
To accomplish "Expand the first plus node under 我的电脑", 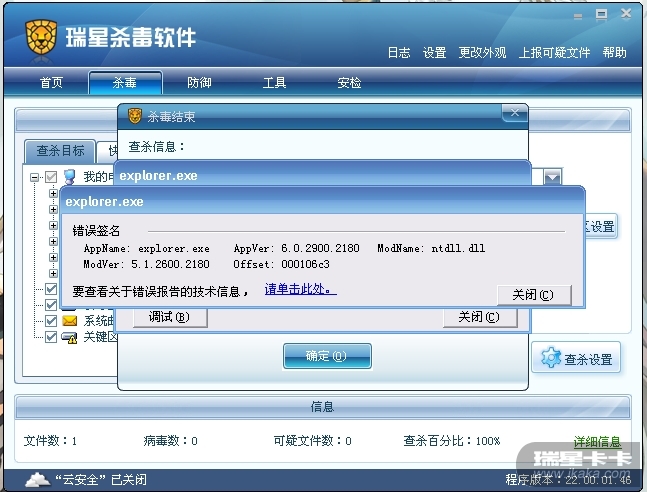I will [53, 193].
